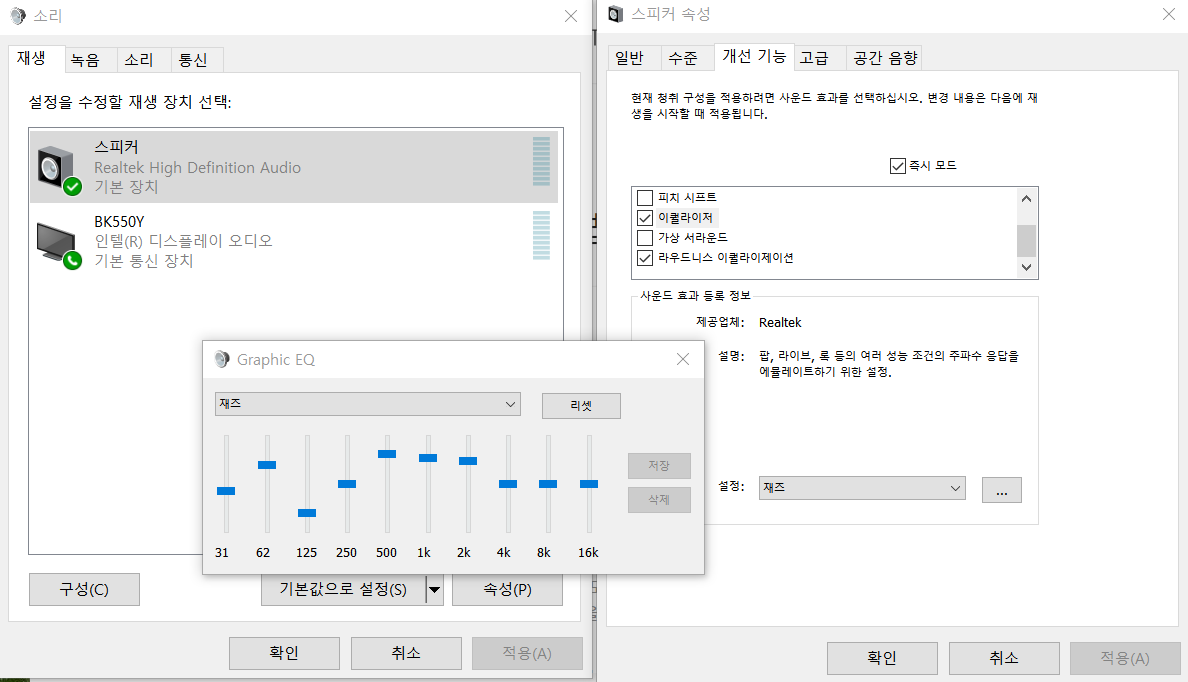Viewport: 1188px width, 682px height.
Task: Close the 스피커 속성 window
Action: (1169, 14)
